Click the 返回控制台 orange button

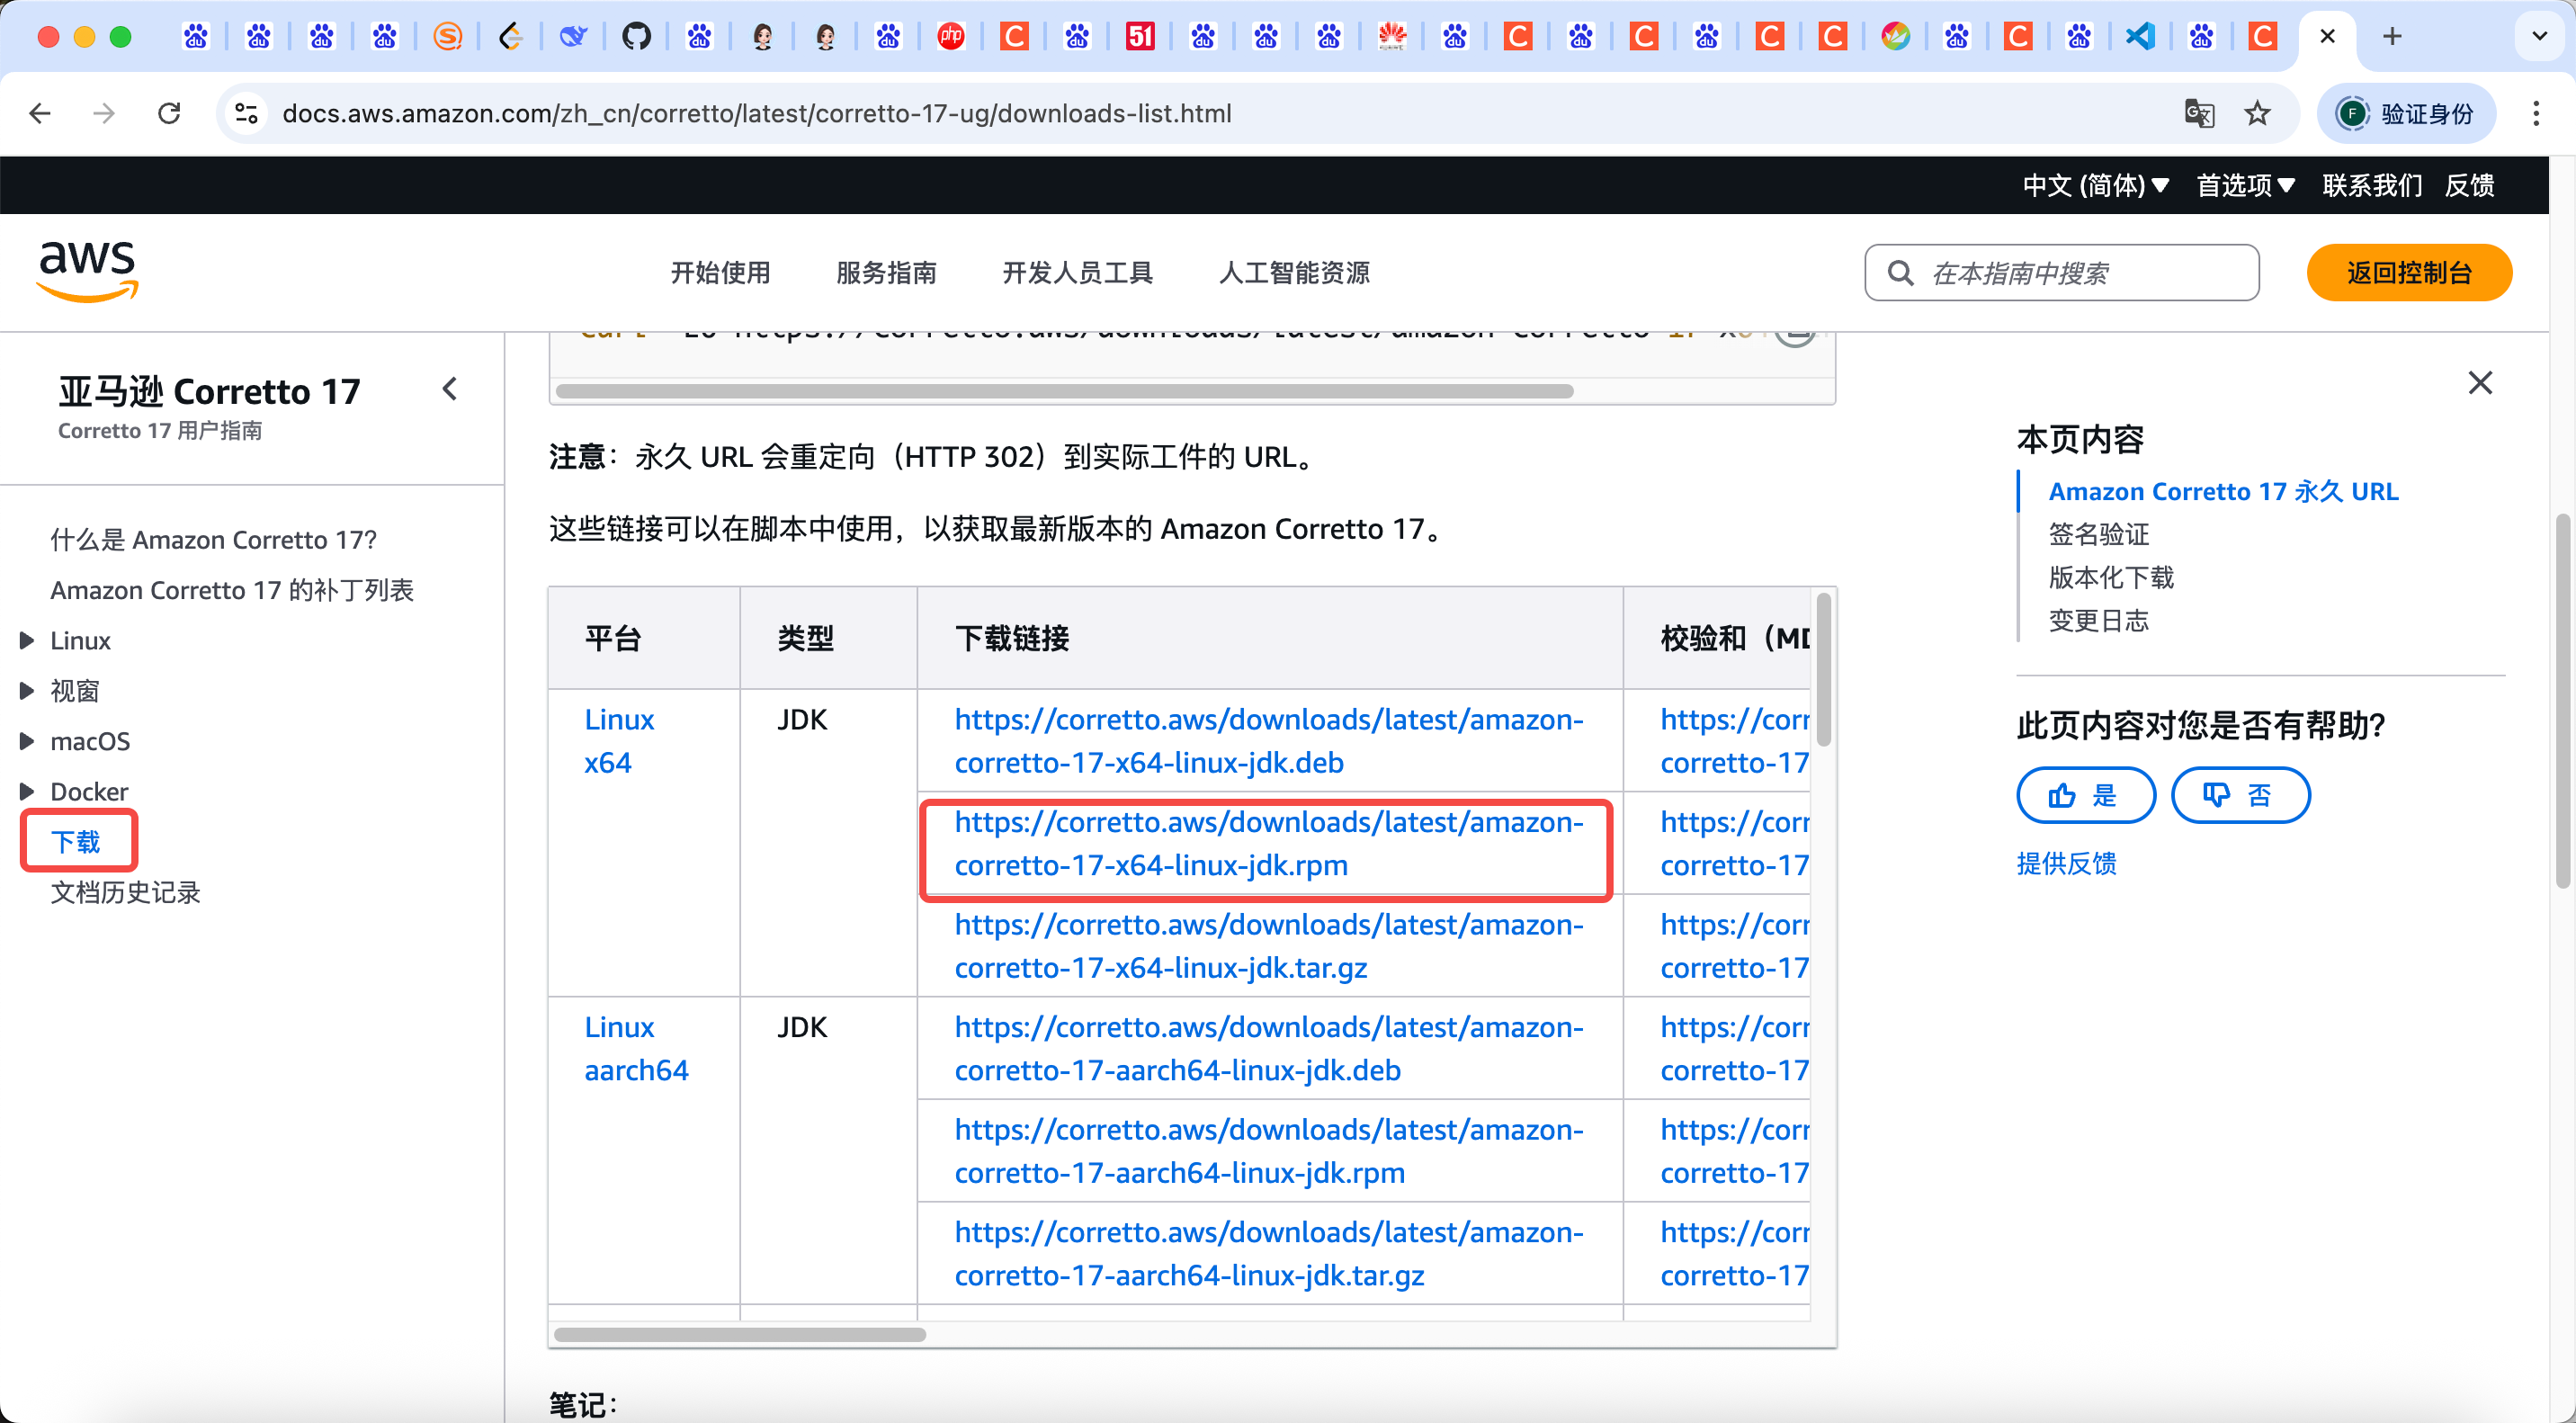2408,273
